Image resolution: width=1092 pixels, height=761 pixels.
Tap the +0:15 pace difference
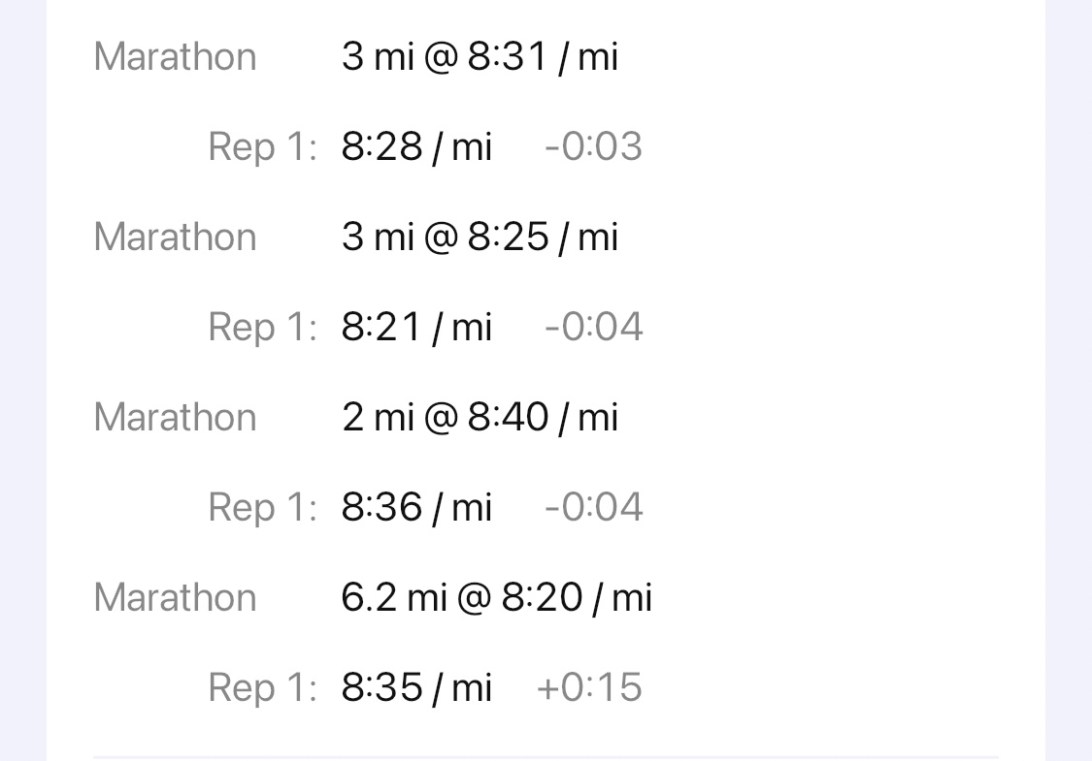[589, 687]
